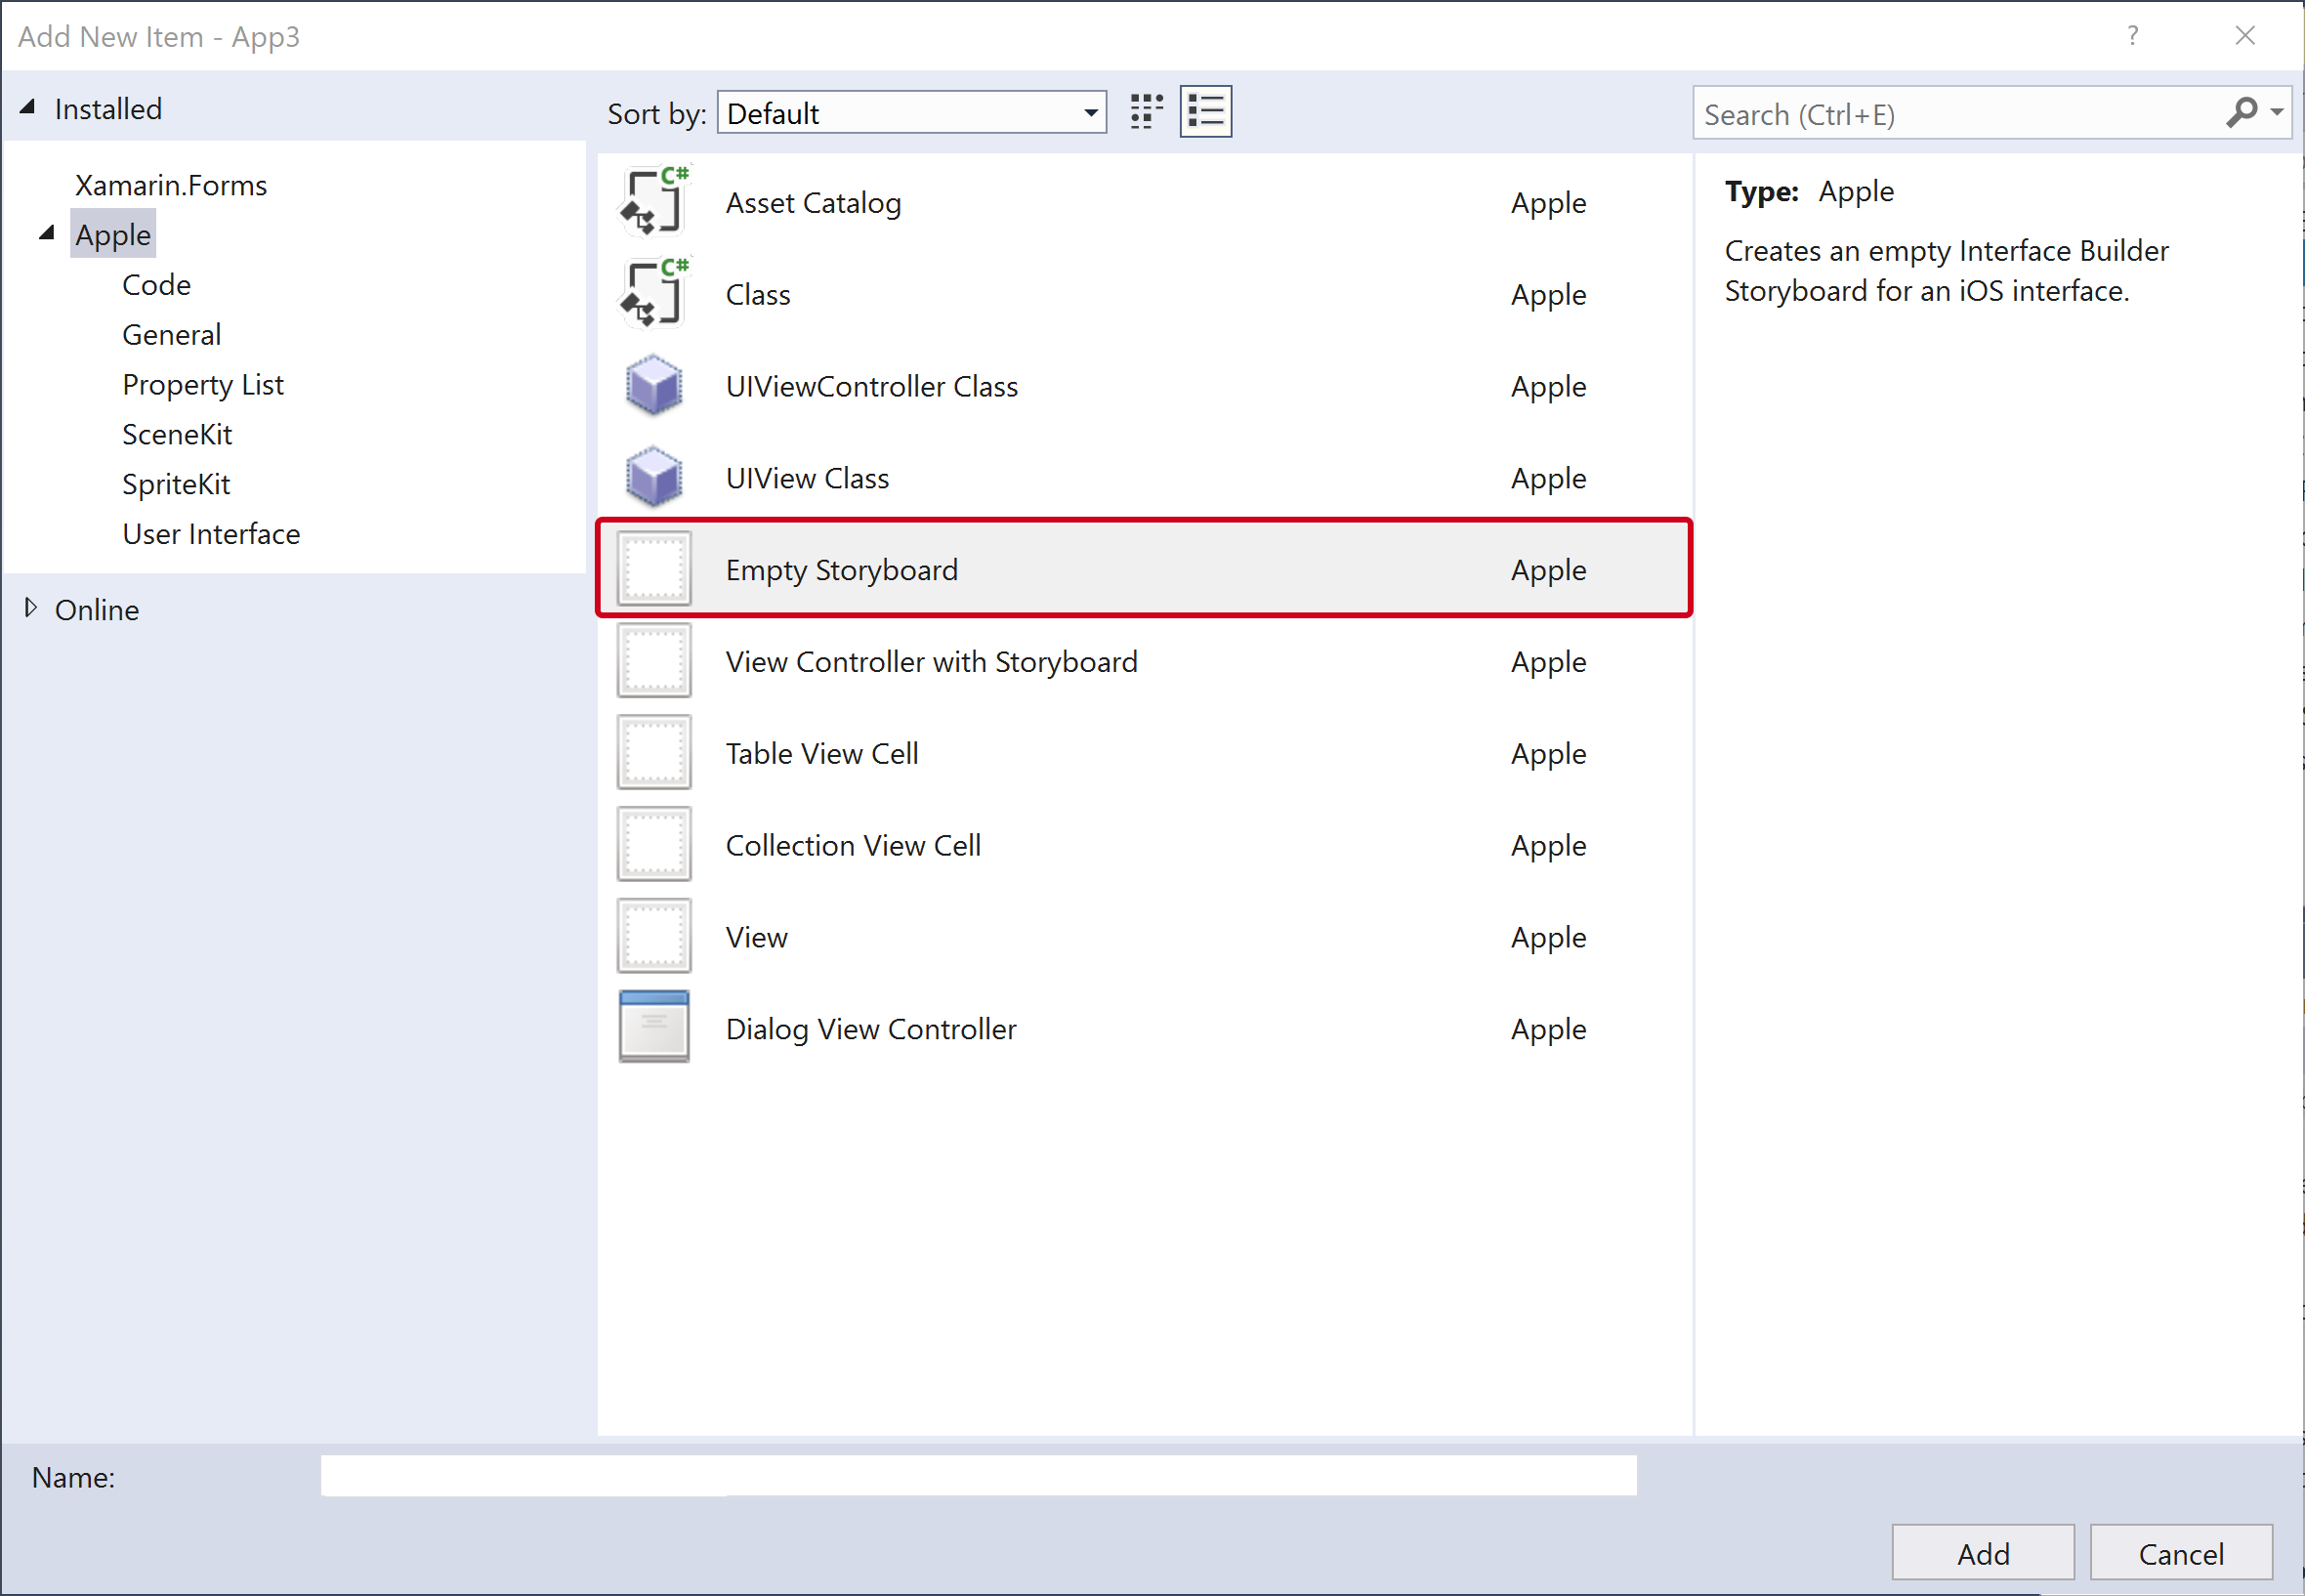Select the Dialog View Controller icon
2305x1596 pixels.
tap(655, 1029)
